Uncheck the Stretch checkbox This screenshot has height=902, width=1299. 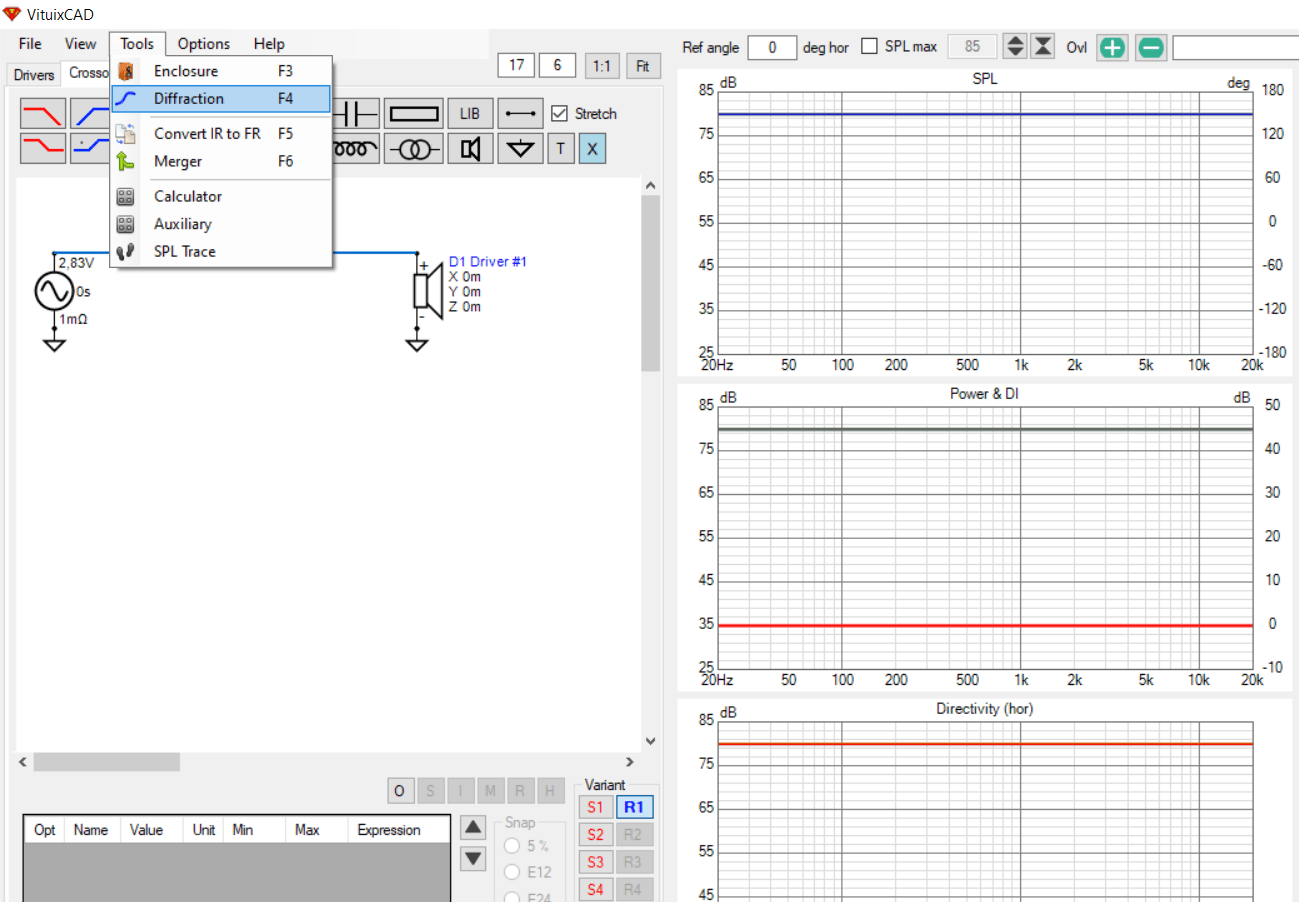[x=559, y=113]
